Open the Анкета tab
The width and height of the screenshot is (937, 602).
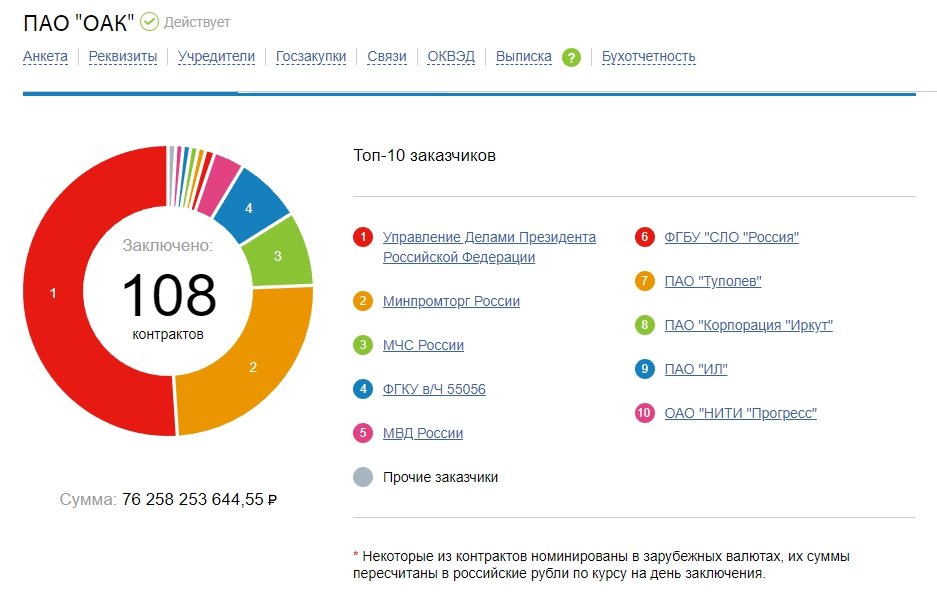[x=45, y=56]
